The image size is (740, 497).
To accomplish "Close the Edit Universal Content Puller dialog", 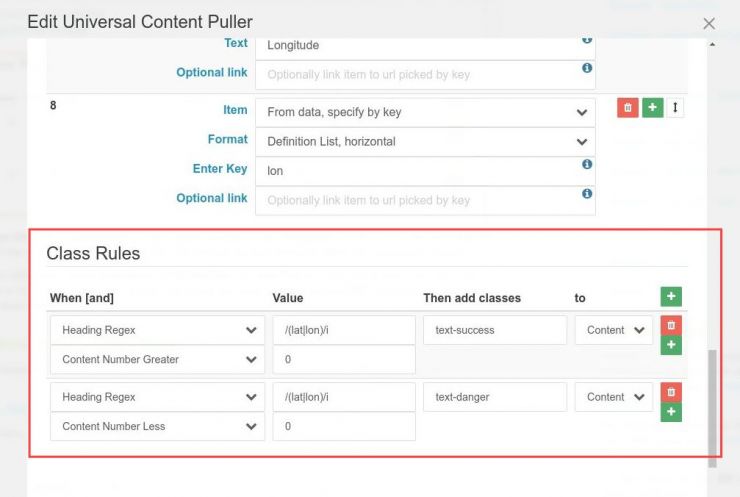I will coord(709,23).
